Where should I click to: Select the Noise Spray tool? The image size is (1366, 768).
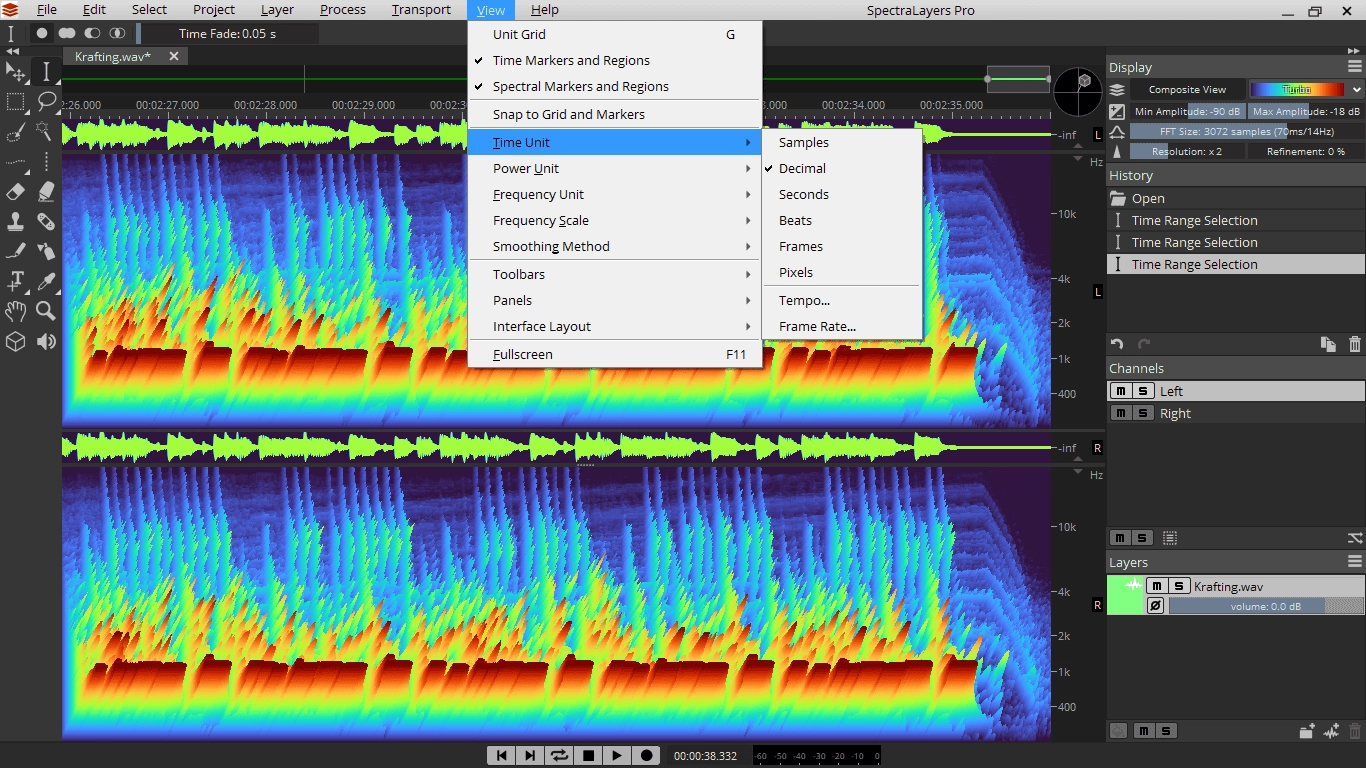[46, 252]
